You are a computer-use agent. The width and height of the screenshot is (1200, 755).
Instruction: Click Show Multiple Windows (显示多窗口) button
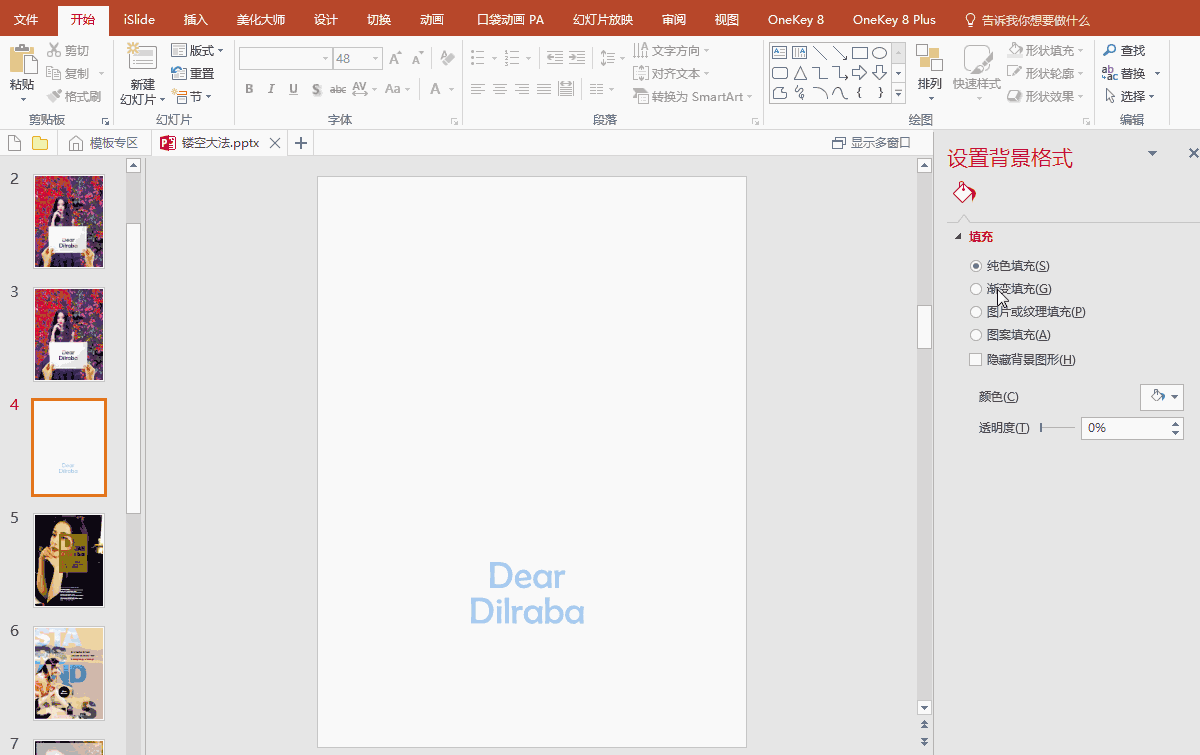click(x=871, y=143)
